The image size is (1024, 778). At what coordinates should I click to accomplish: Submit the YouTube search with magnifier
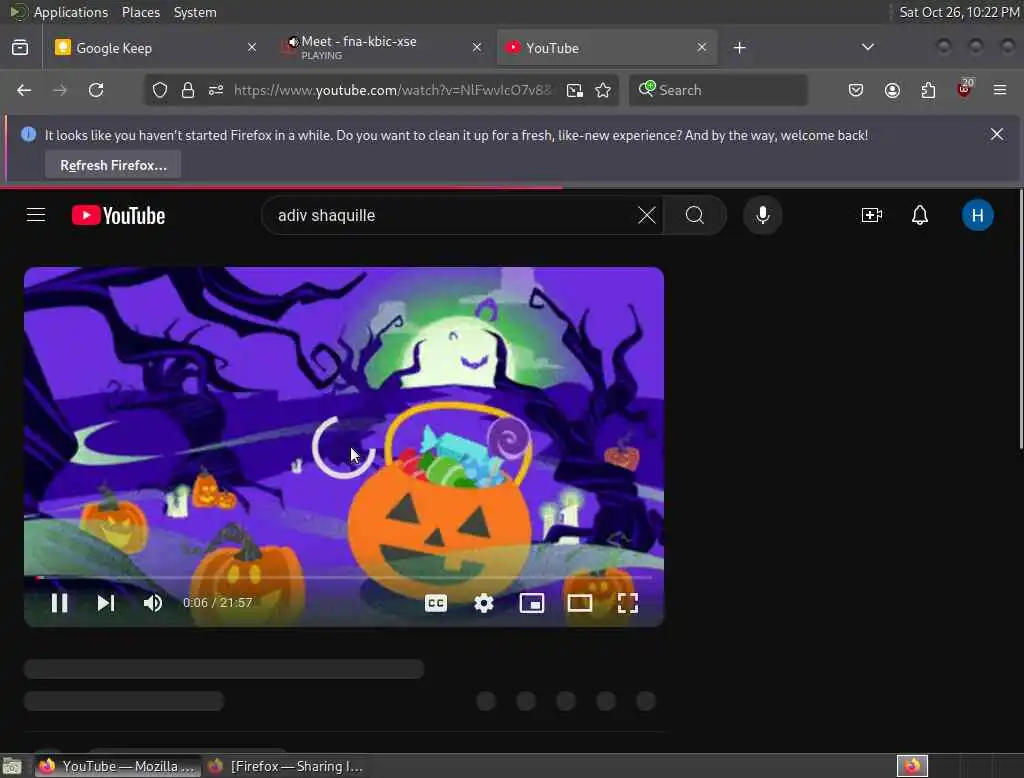click(x=695, y=215)
